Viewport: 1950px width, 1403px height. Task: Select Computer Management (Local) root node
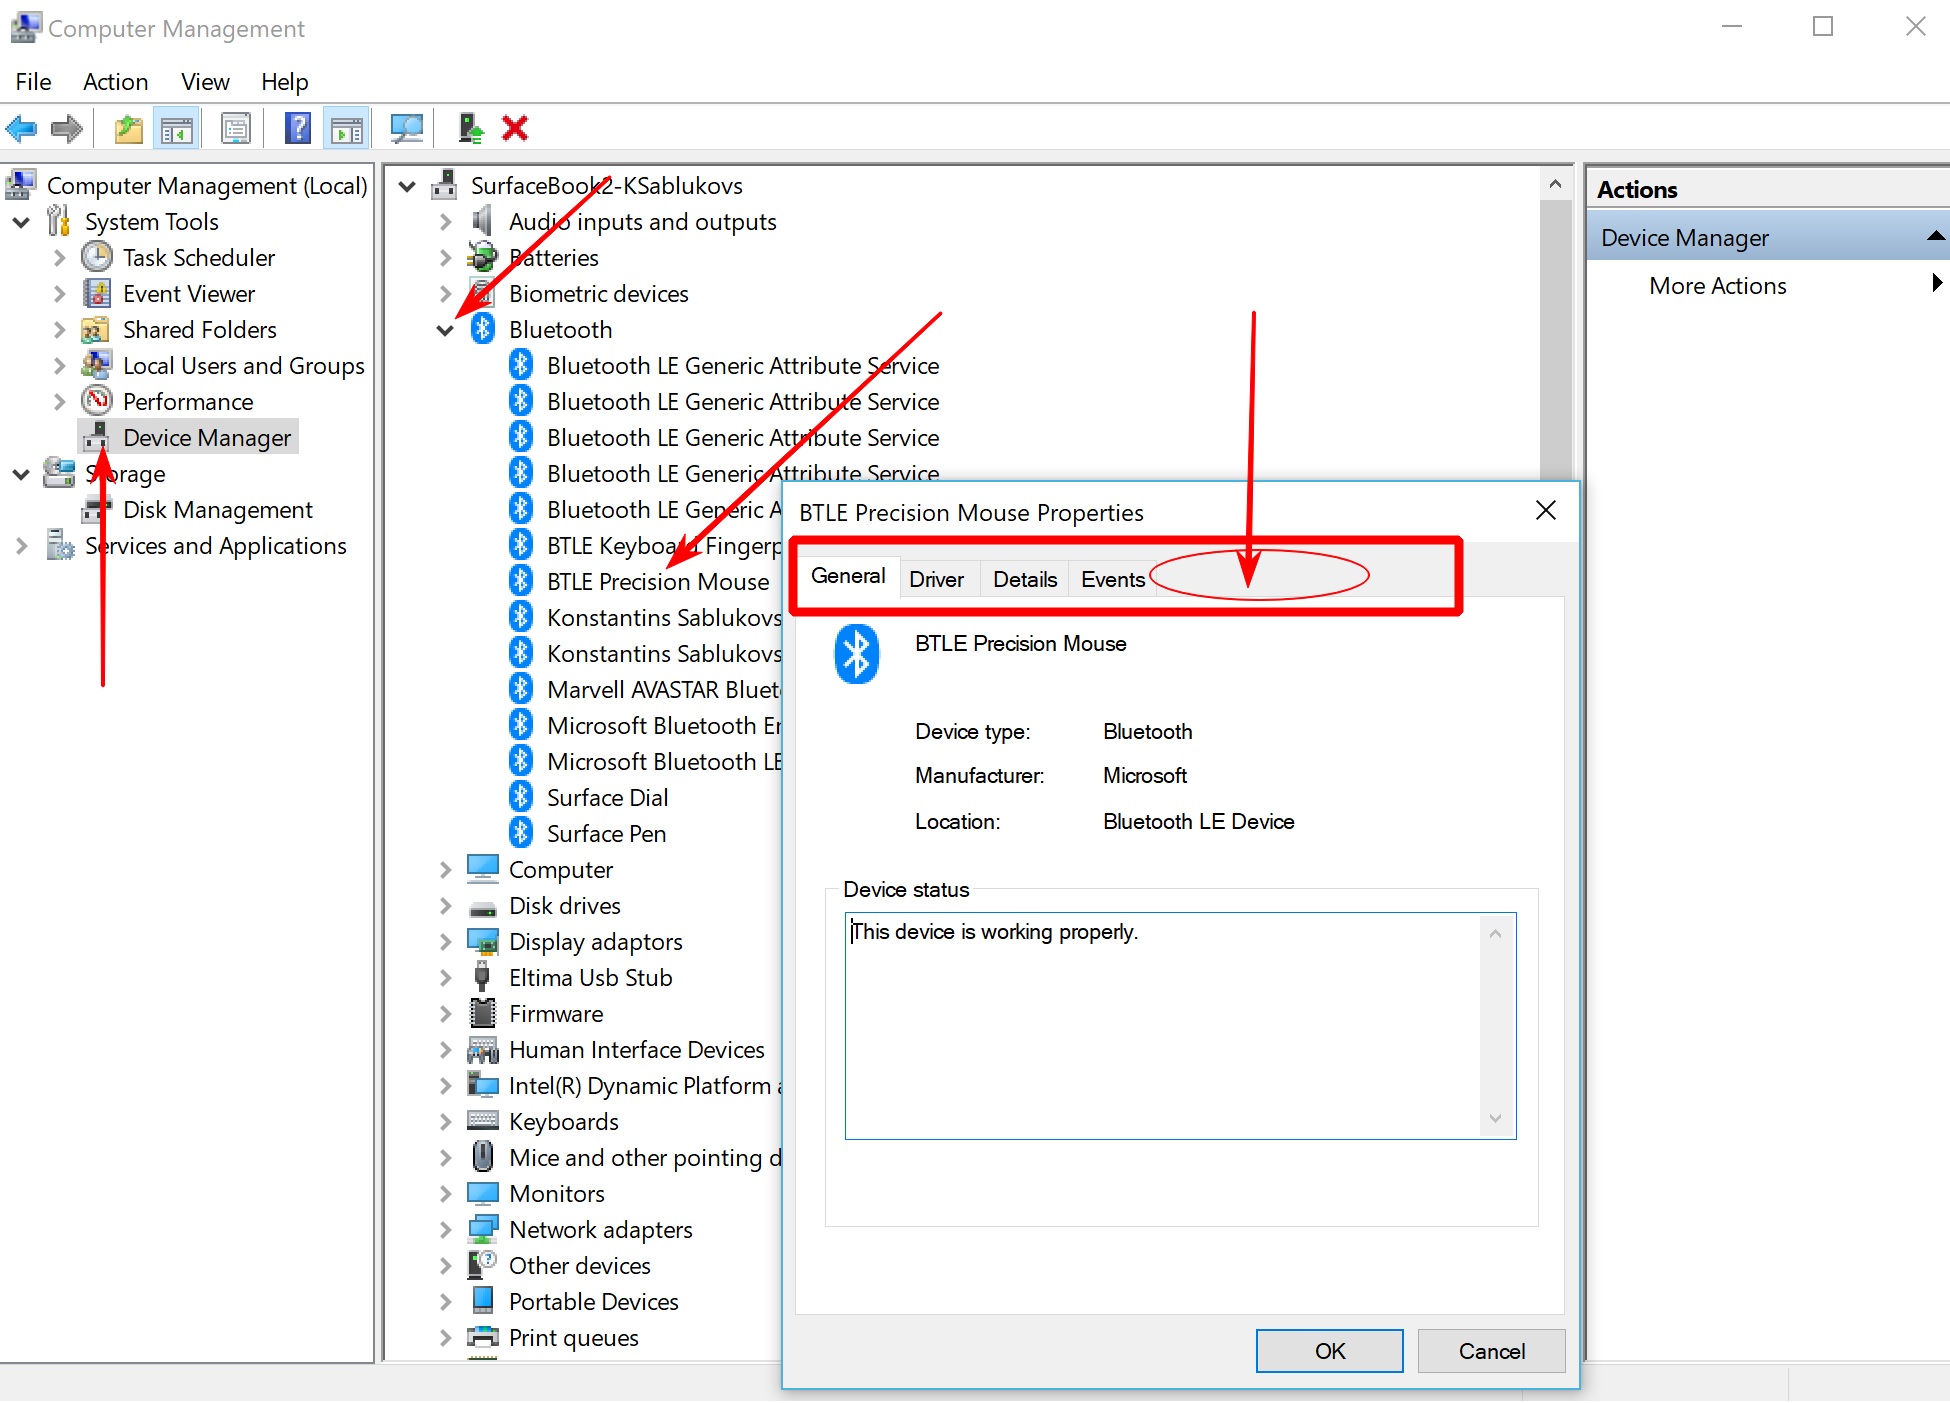click(x=207, y=185)
